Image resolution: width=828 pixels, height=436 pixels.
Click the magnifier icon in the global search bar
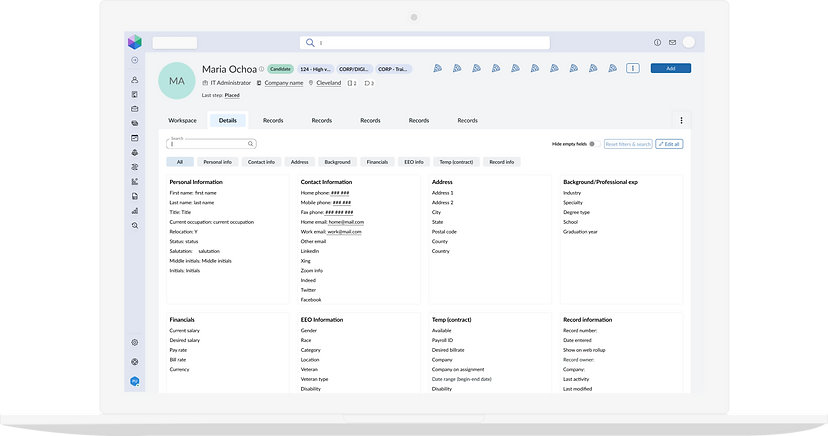click(310, 43)
